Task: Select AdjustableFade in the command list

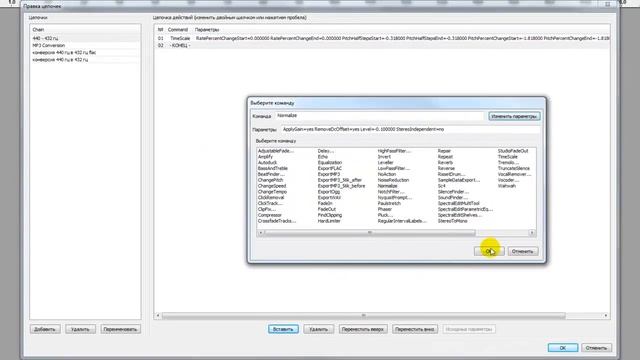Action: click(x=276, y=151)
